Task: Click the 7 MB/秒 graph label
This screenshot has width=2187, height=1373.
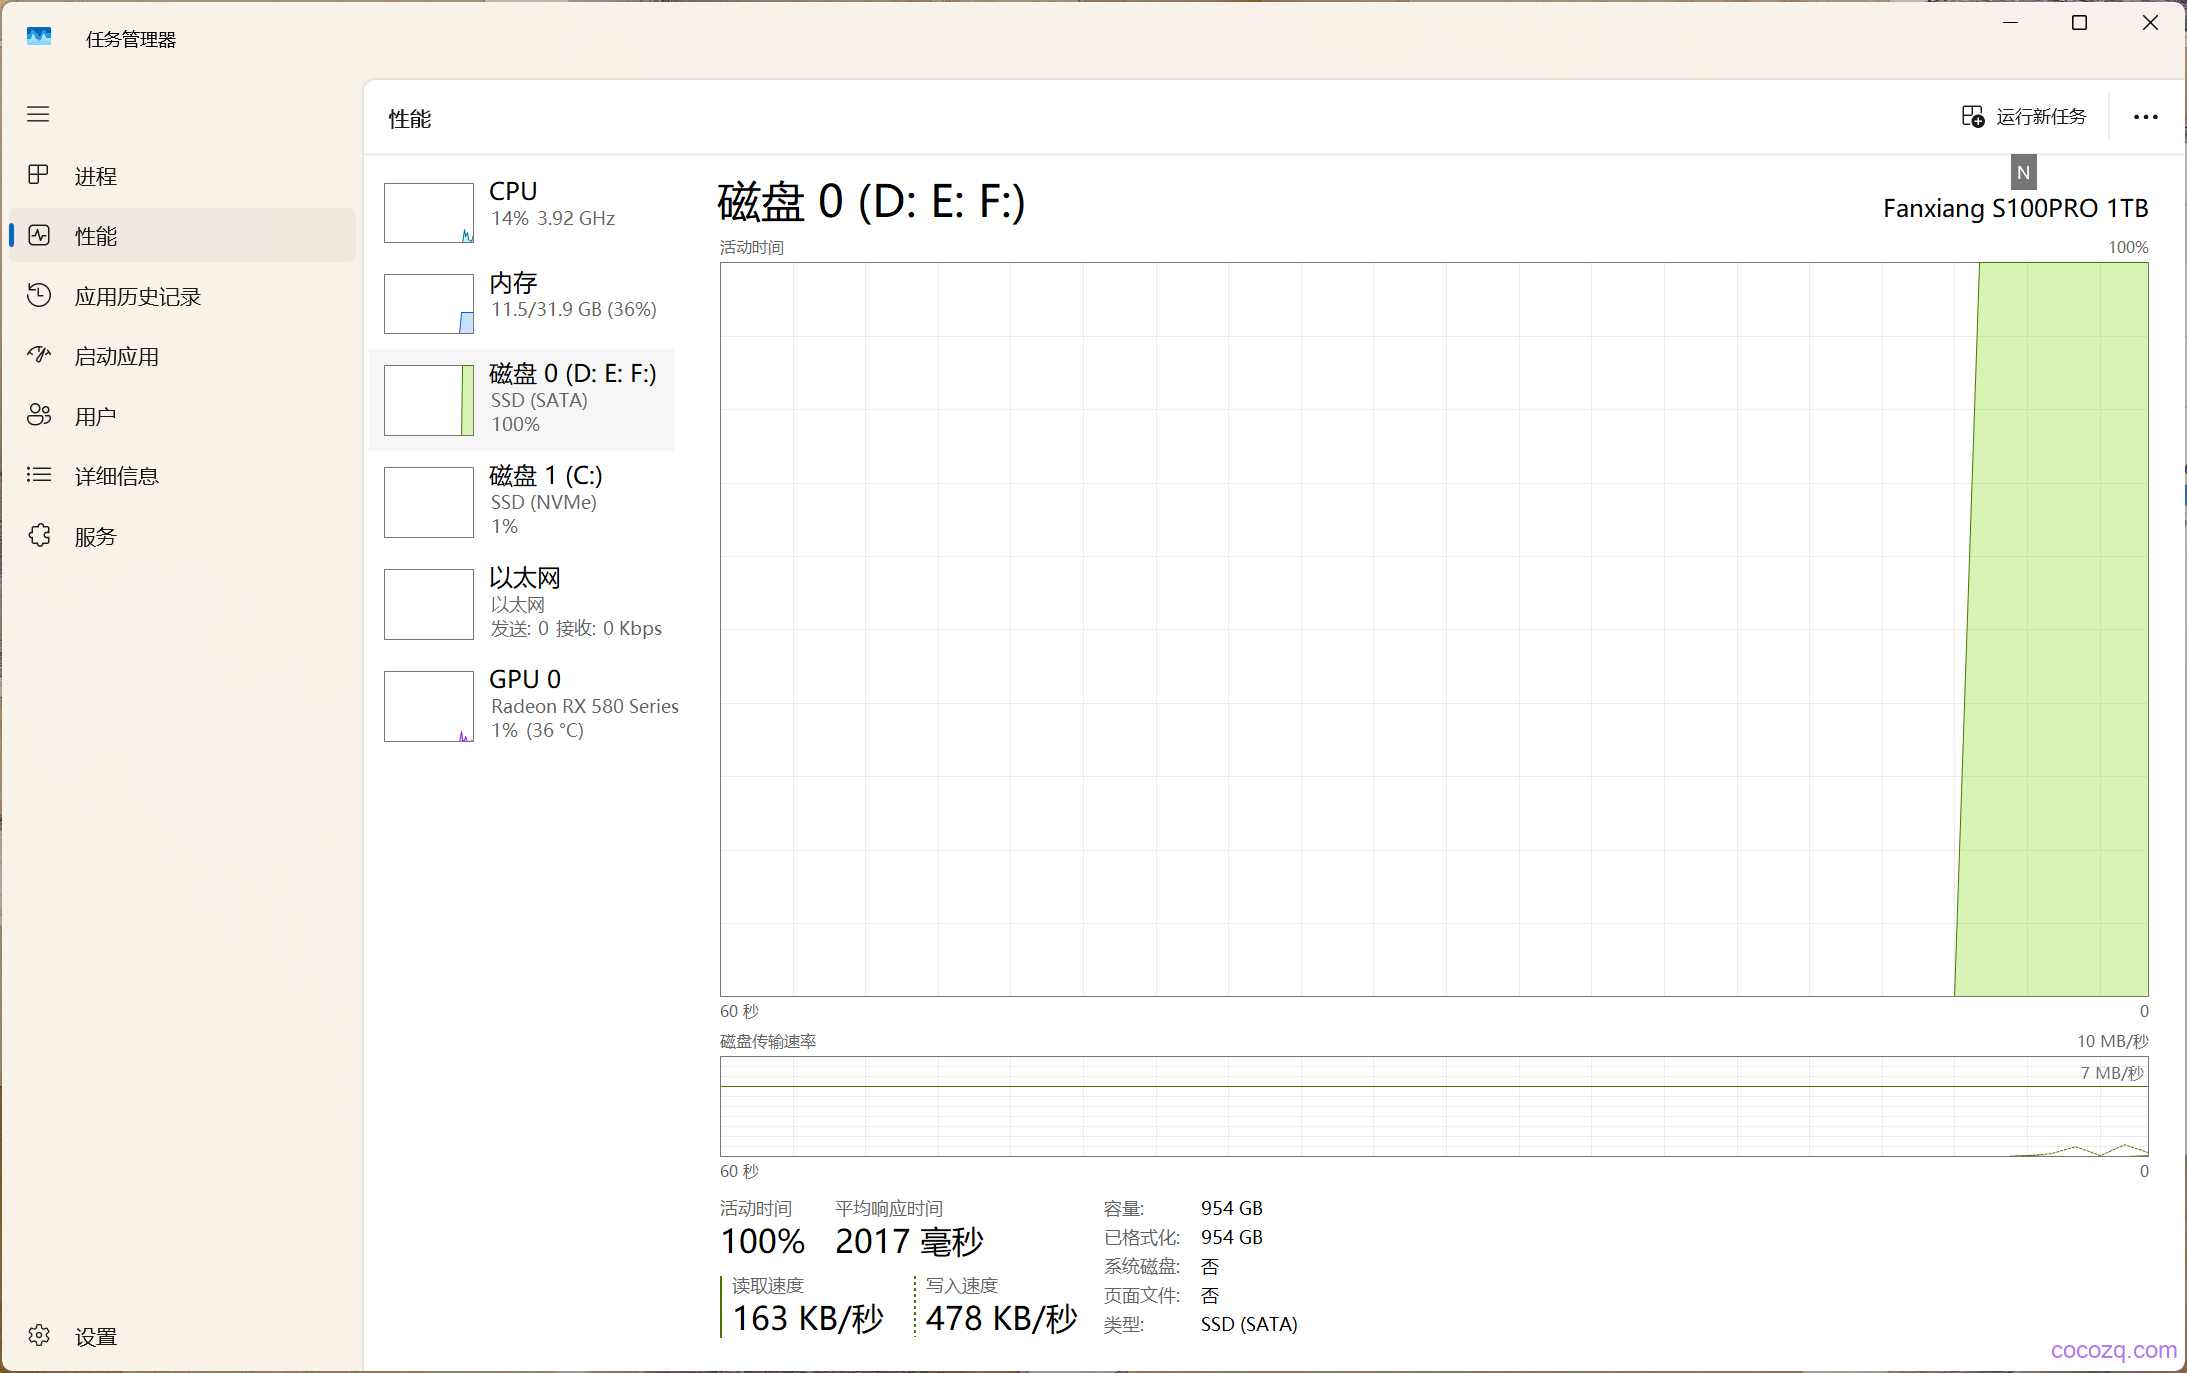Action: (x=2112, y=1073)
